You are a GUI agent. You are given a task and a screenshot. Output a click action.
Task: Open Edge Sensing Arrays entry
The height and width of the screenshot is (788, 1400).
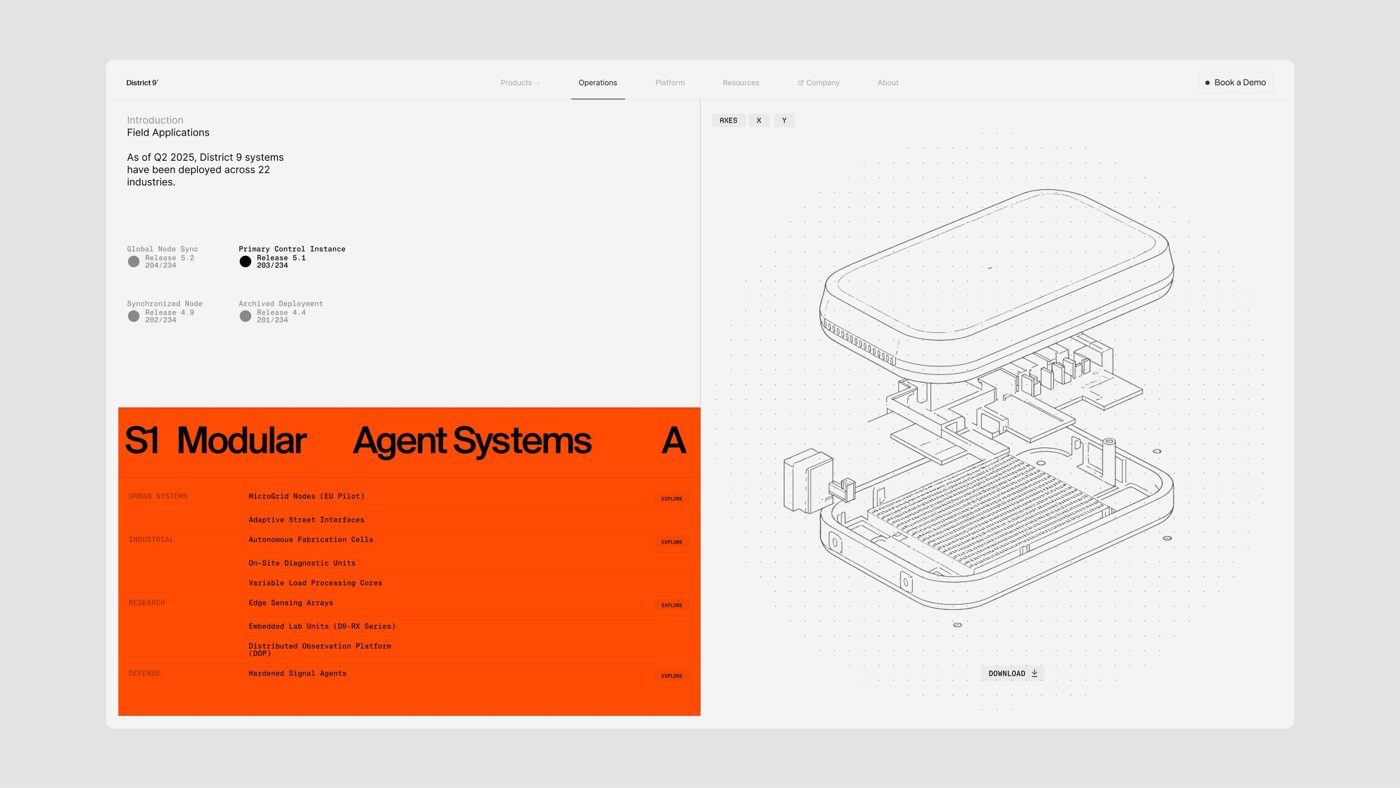(291, 603)
